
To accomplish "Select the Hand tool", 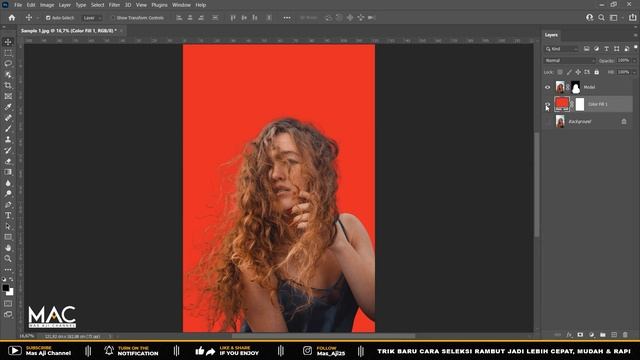I will [8, 248].
